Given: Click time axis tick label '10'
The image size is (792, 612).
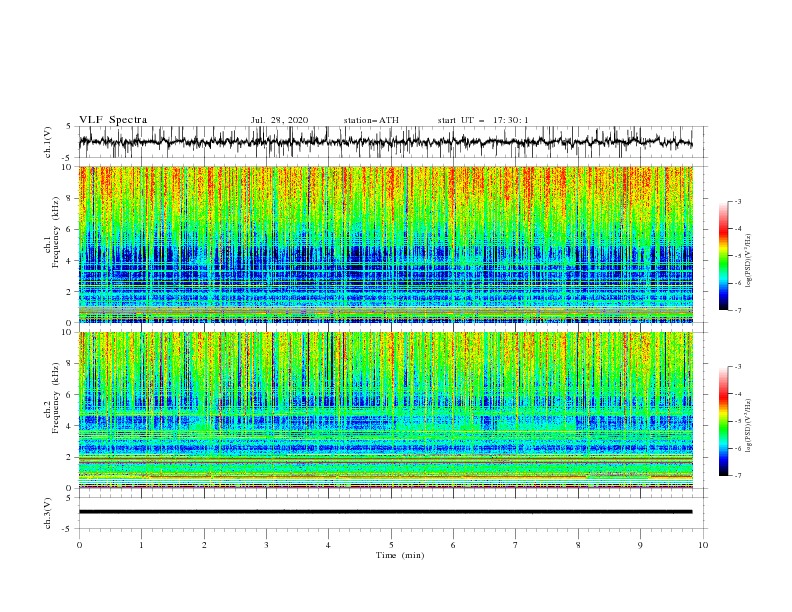Looking at the screenshot, I should tap(703, 545).
